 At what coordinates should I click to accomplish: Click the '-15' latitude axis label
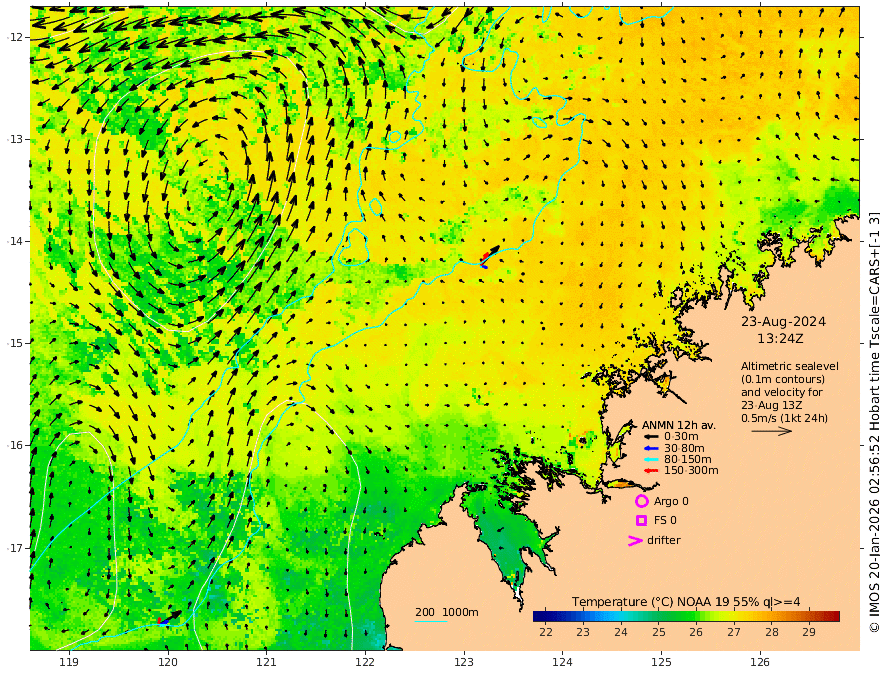17,343
